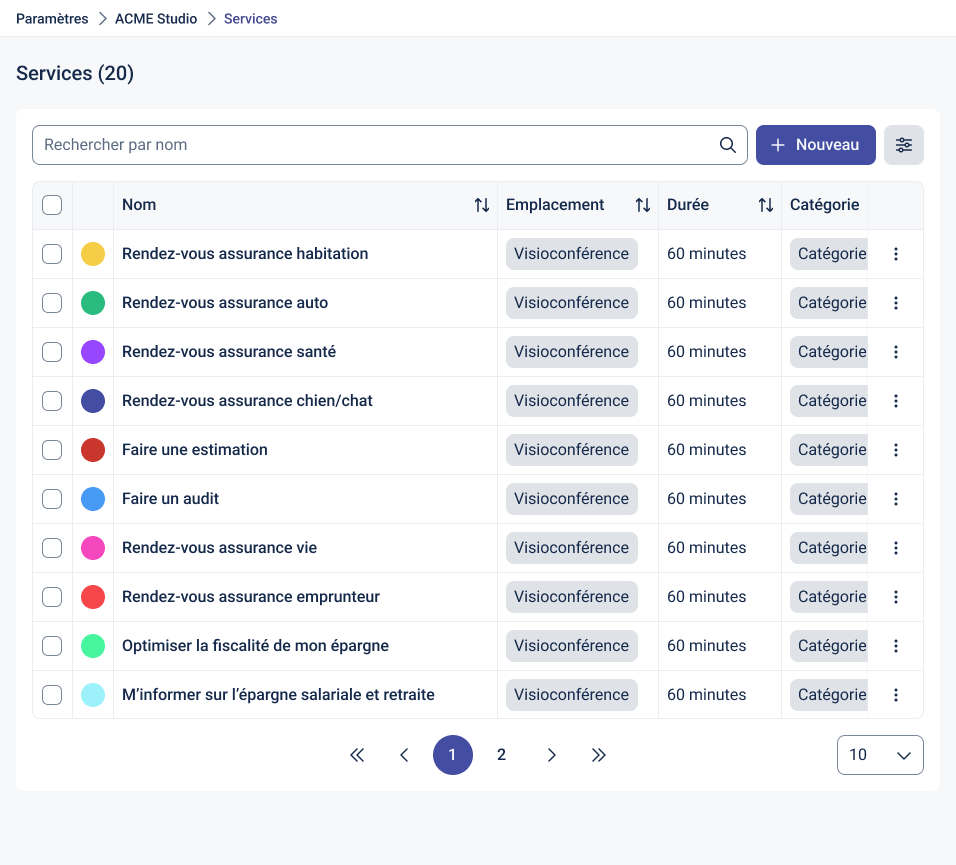Click 60 minutes in assurance auto row
This screenshot has width=956, height=865.
(x=707, y=303)
